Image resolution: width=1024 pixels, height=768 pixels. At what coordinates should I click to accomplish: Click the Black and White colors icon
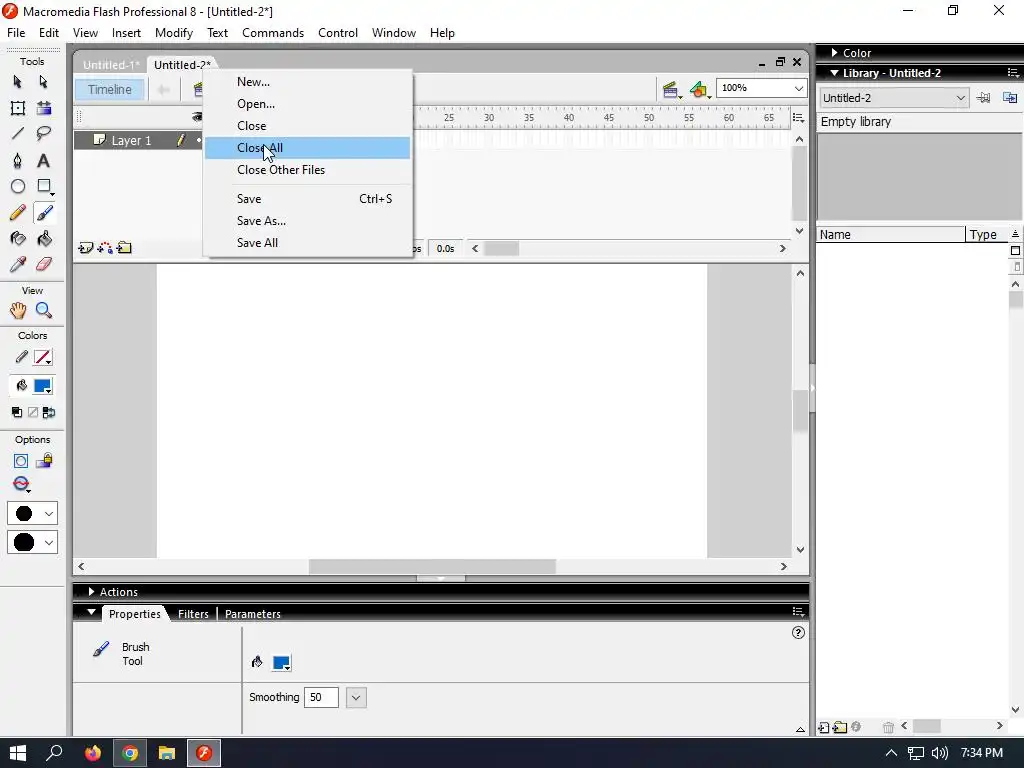pos(17,412)
